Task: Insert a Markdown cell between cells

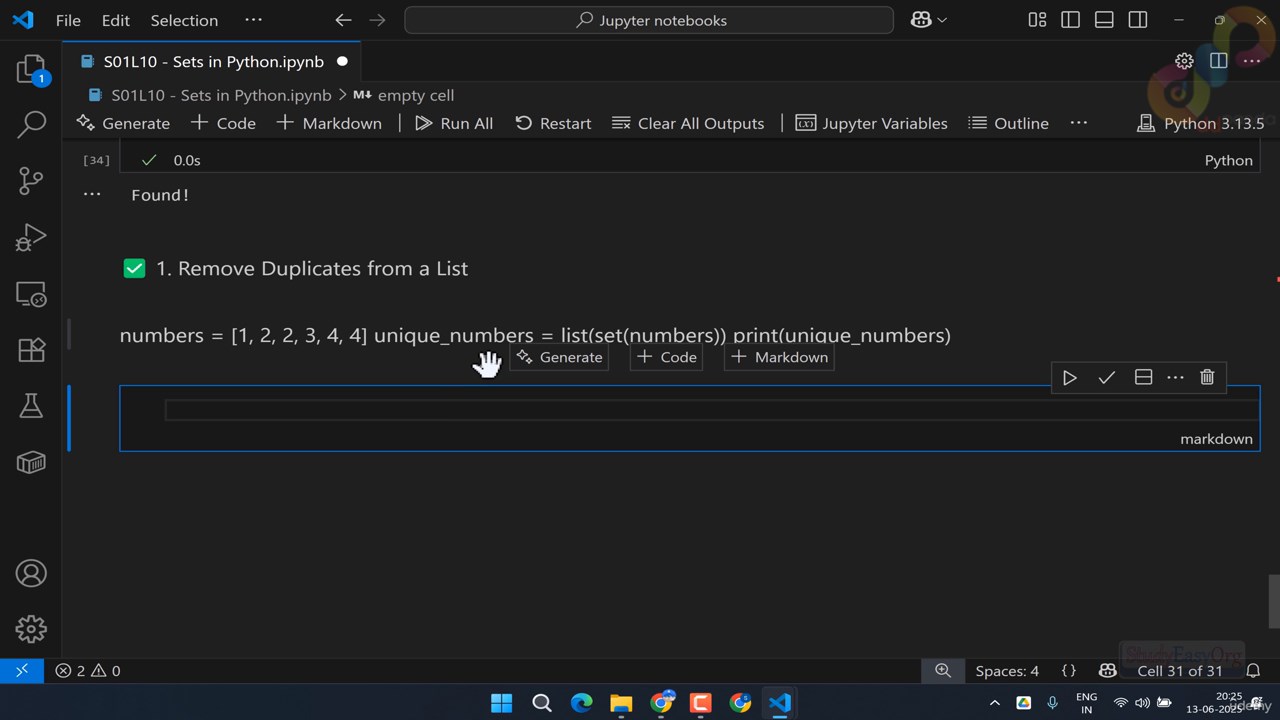Action: [x=779, y=357]
